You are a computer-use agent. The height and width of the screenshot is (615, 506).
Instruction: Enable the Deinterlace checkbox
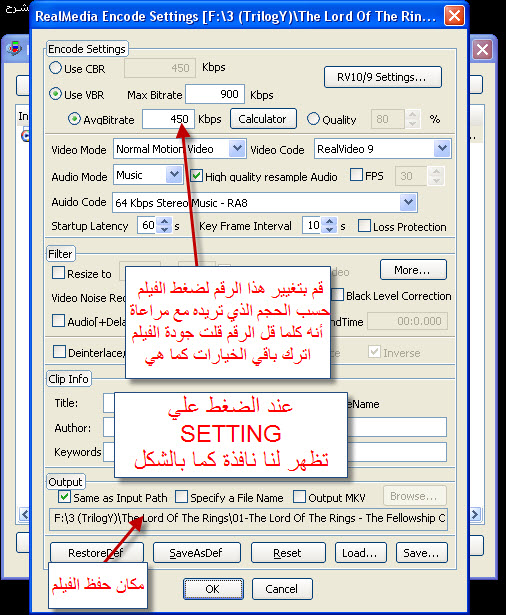[59, 352]
